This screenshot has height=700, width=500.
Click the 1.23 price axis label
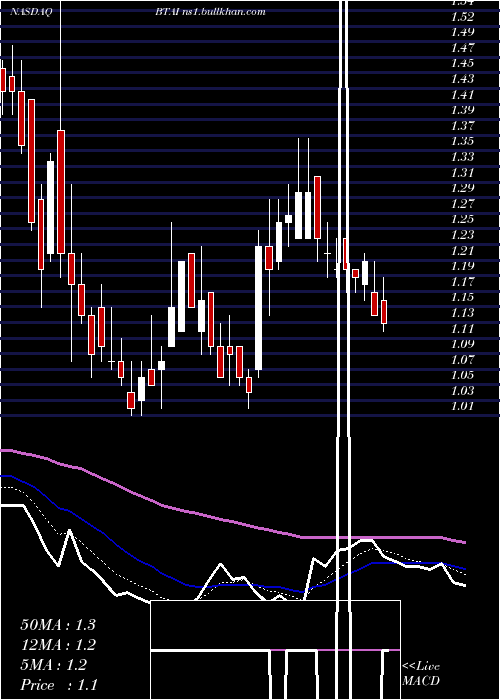pyautogui.click(x=462, y=235)
